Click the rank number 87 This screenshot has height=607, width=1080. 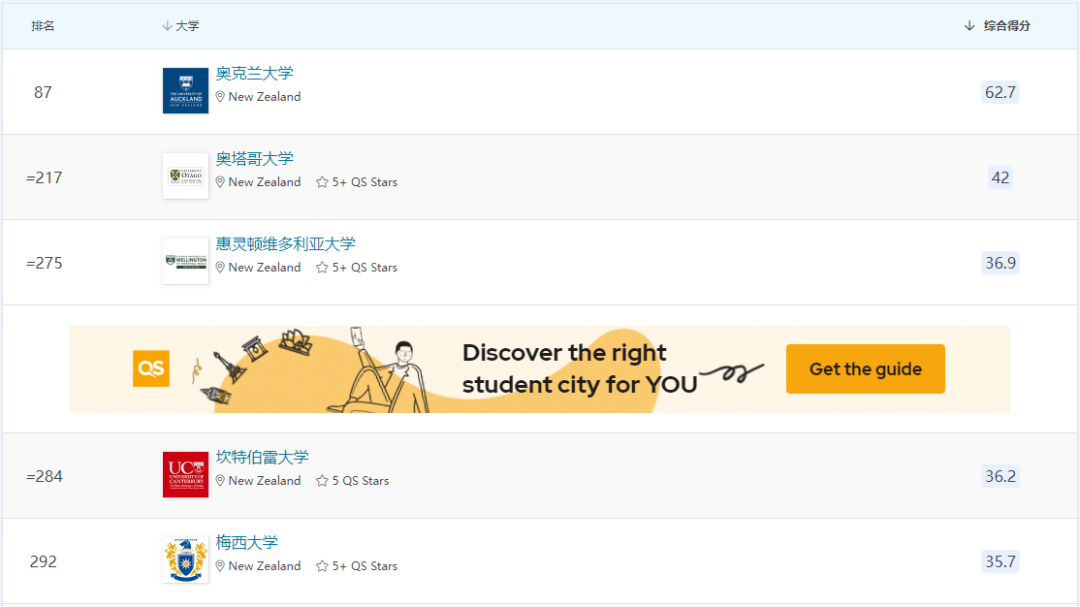coord(43,92)
